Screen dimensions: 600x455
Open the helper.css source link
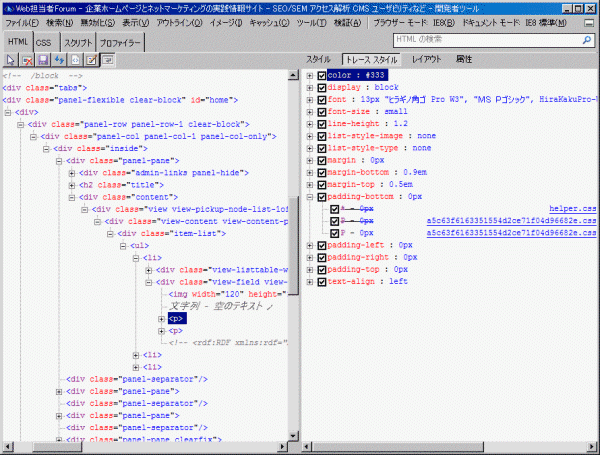(573, 209)
